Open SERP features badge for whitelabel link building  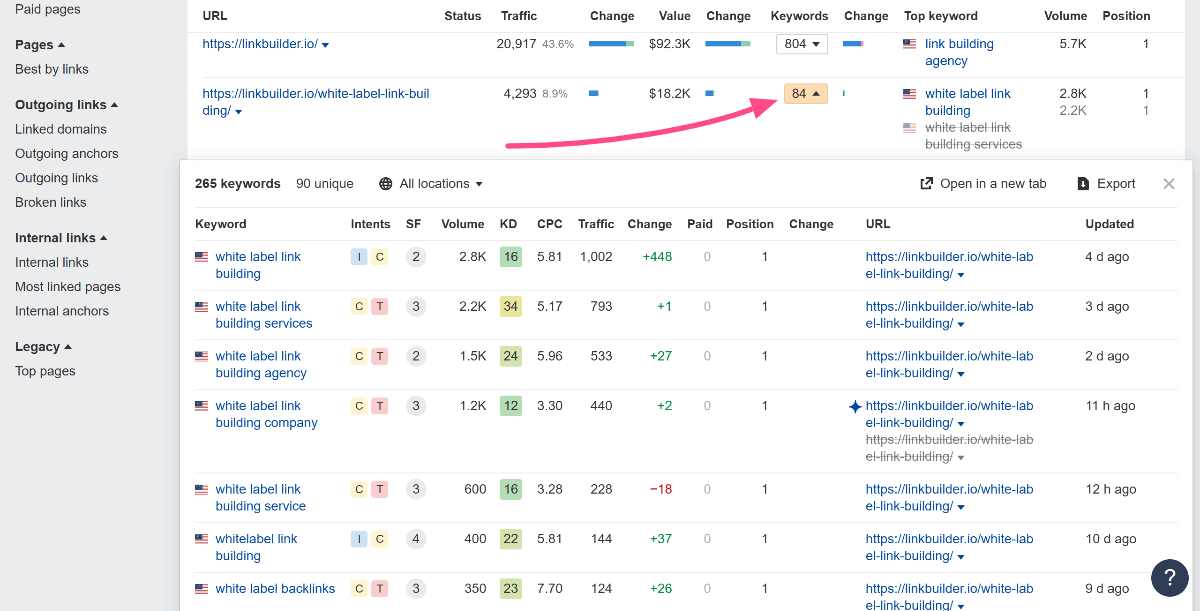(416, 539)
